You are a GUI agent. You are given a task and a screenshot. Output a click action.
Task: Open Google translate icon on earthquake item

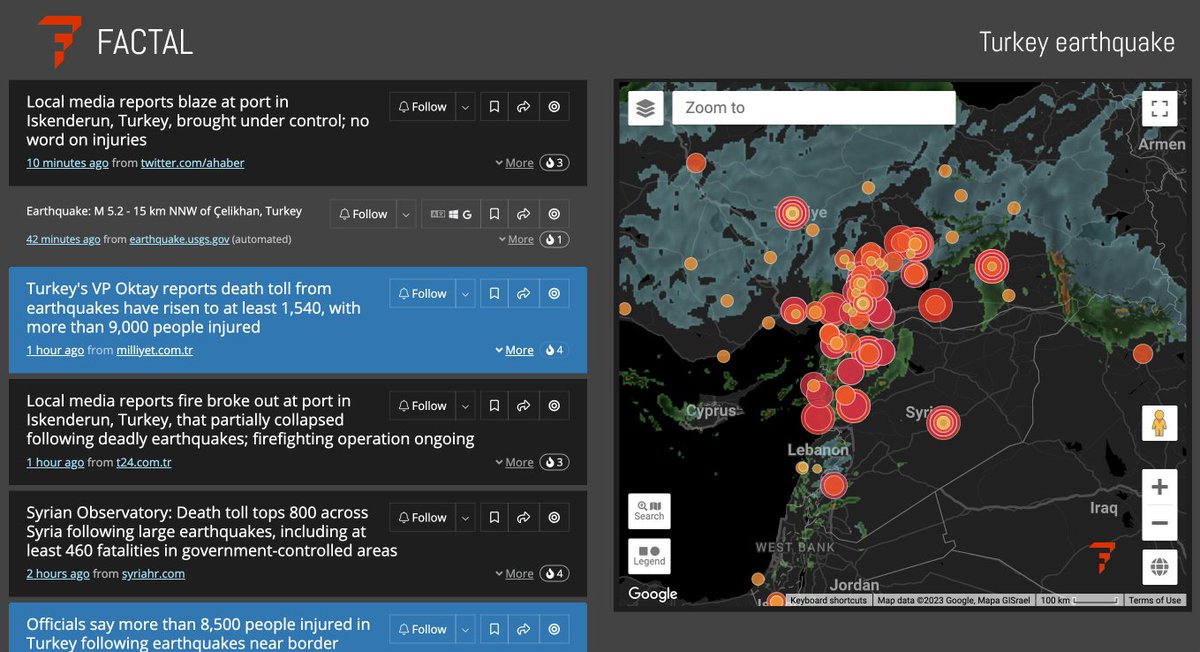[467, 214]
